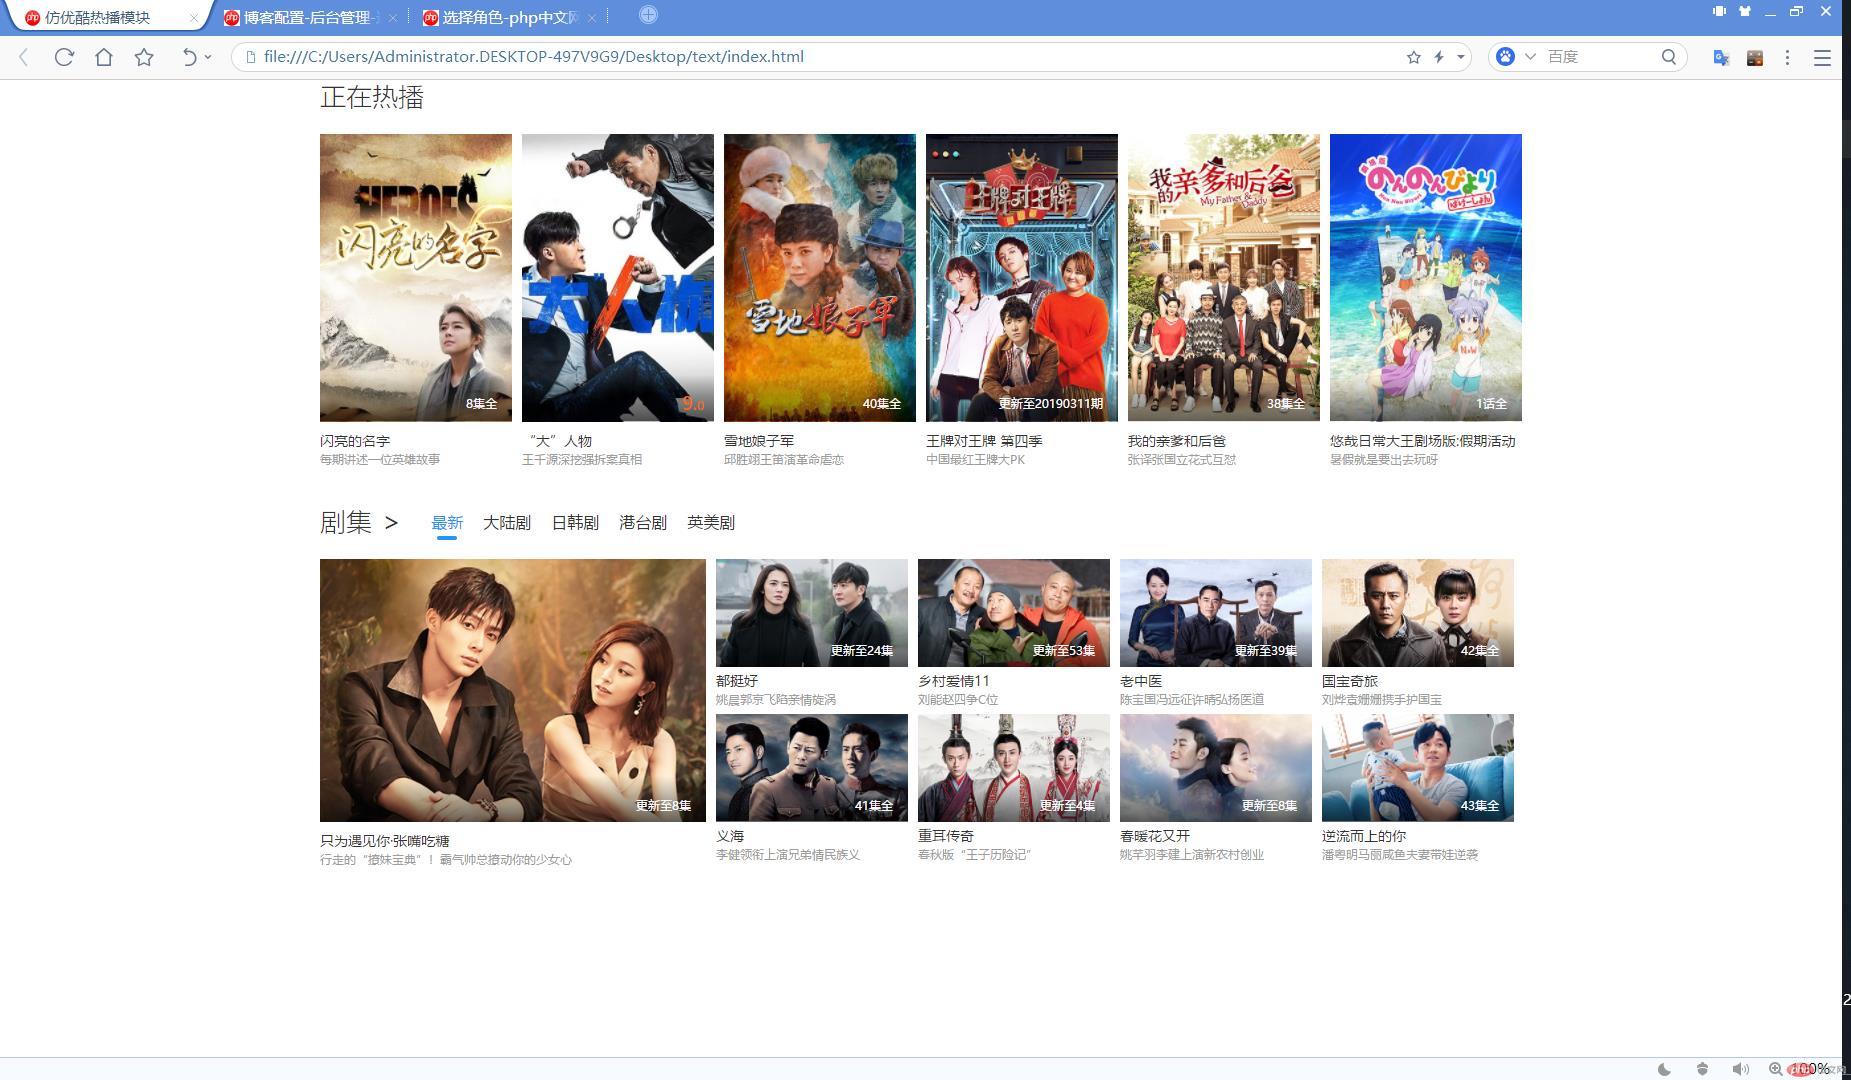Open the 老中医 thumbnail

[1216, 613]
